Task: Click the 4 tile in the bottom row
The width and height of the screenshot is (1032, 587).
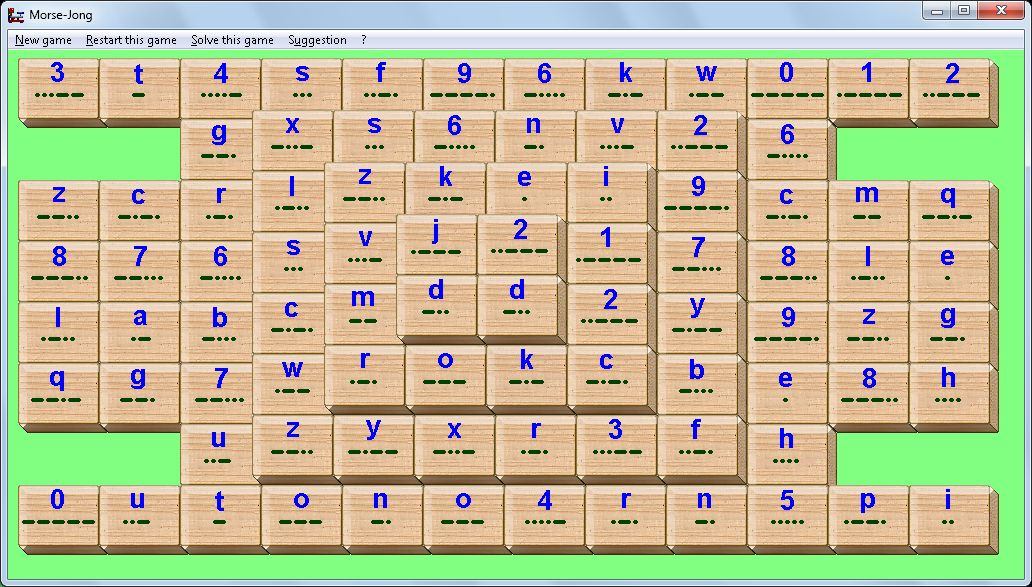Action: click(x=544, y=515)
